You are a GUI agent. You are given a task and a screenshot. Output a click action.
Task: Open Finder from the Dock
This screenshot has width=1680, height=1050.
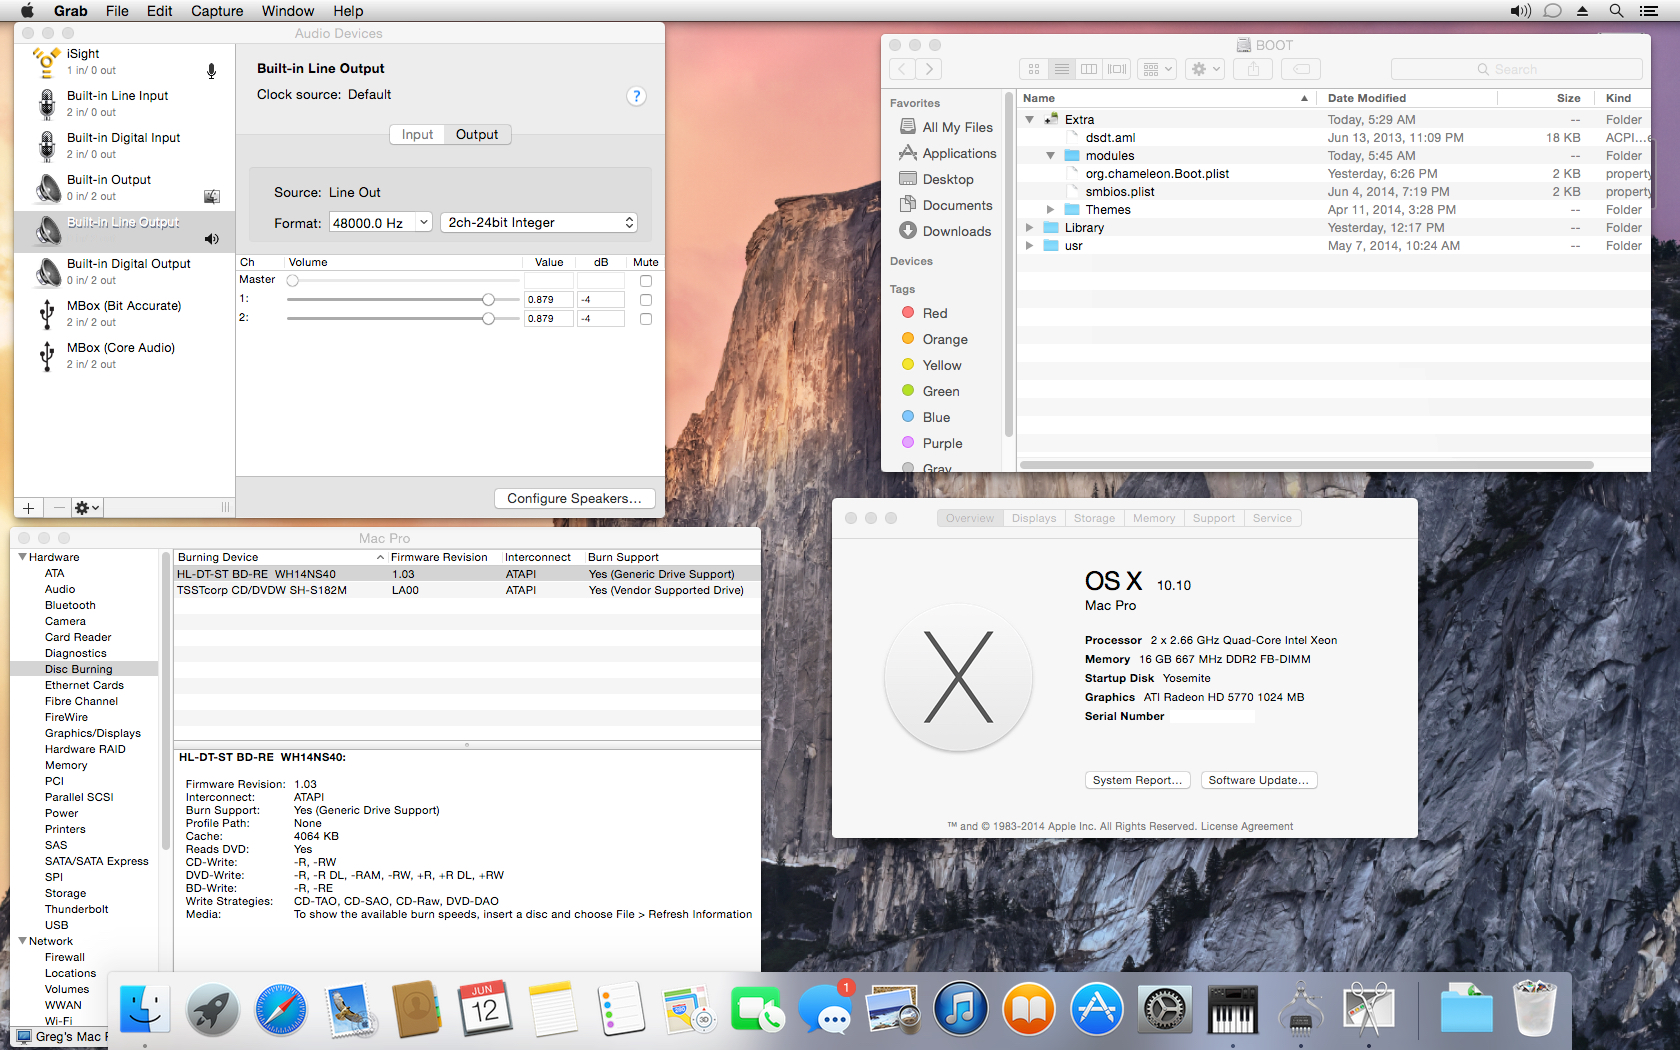pyautogui.click(x=145, y=1008)
